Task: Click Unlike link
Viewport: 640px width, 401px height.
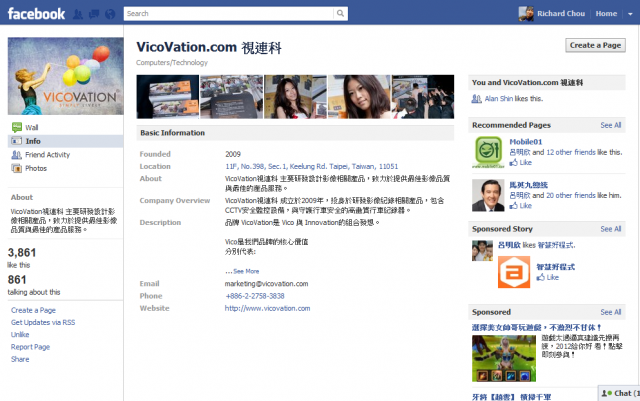Action: pyautogui.click(x=20, y=334)
